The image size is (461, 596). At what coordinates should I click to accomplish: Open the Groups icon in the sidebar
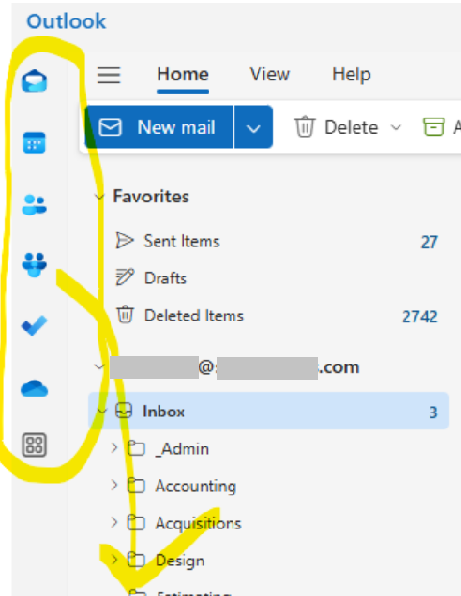pyautogui.click(x=35, y=265)
